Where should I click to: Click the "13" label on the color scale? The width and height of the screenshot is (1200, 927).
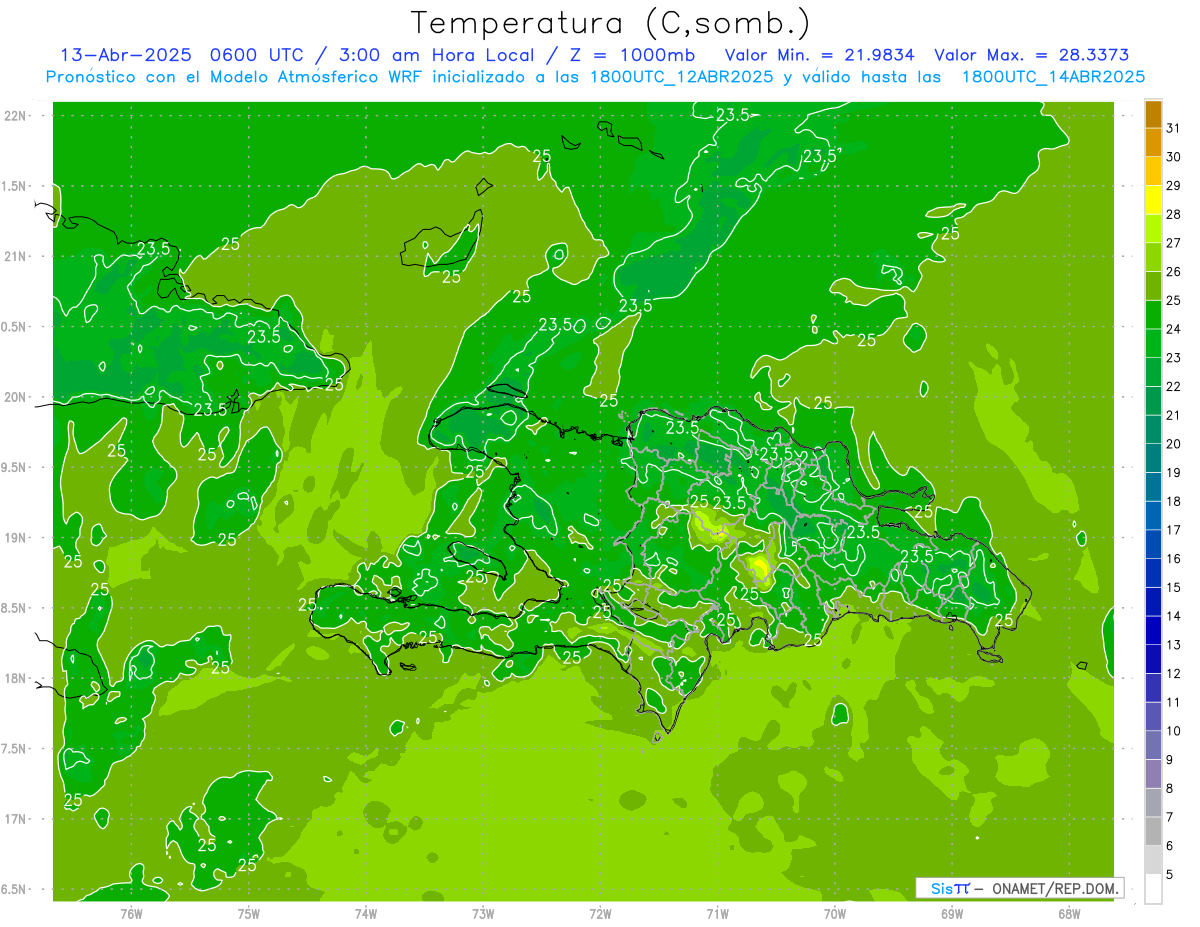pos(1173,645)
